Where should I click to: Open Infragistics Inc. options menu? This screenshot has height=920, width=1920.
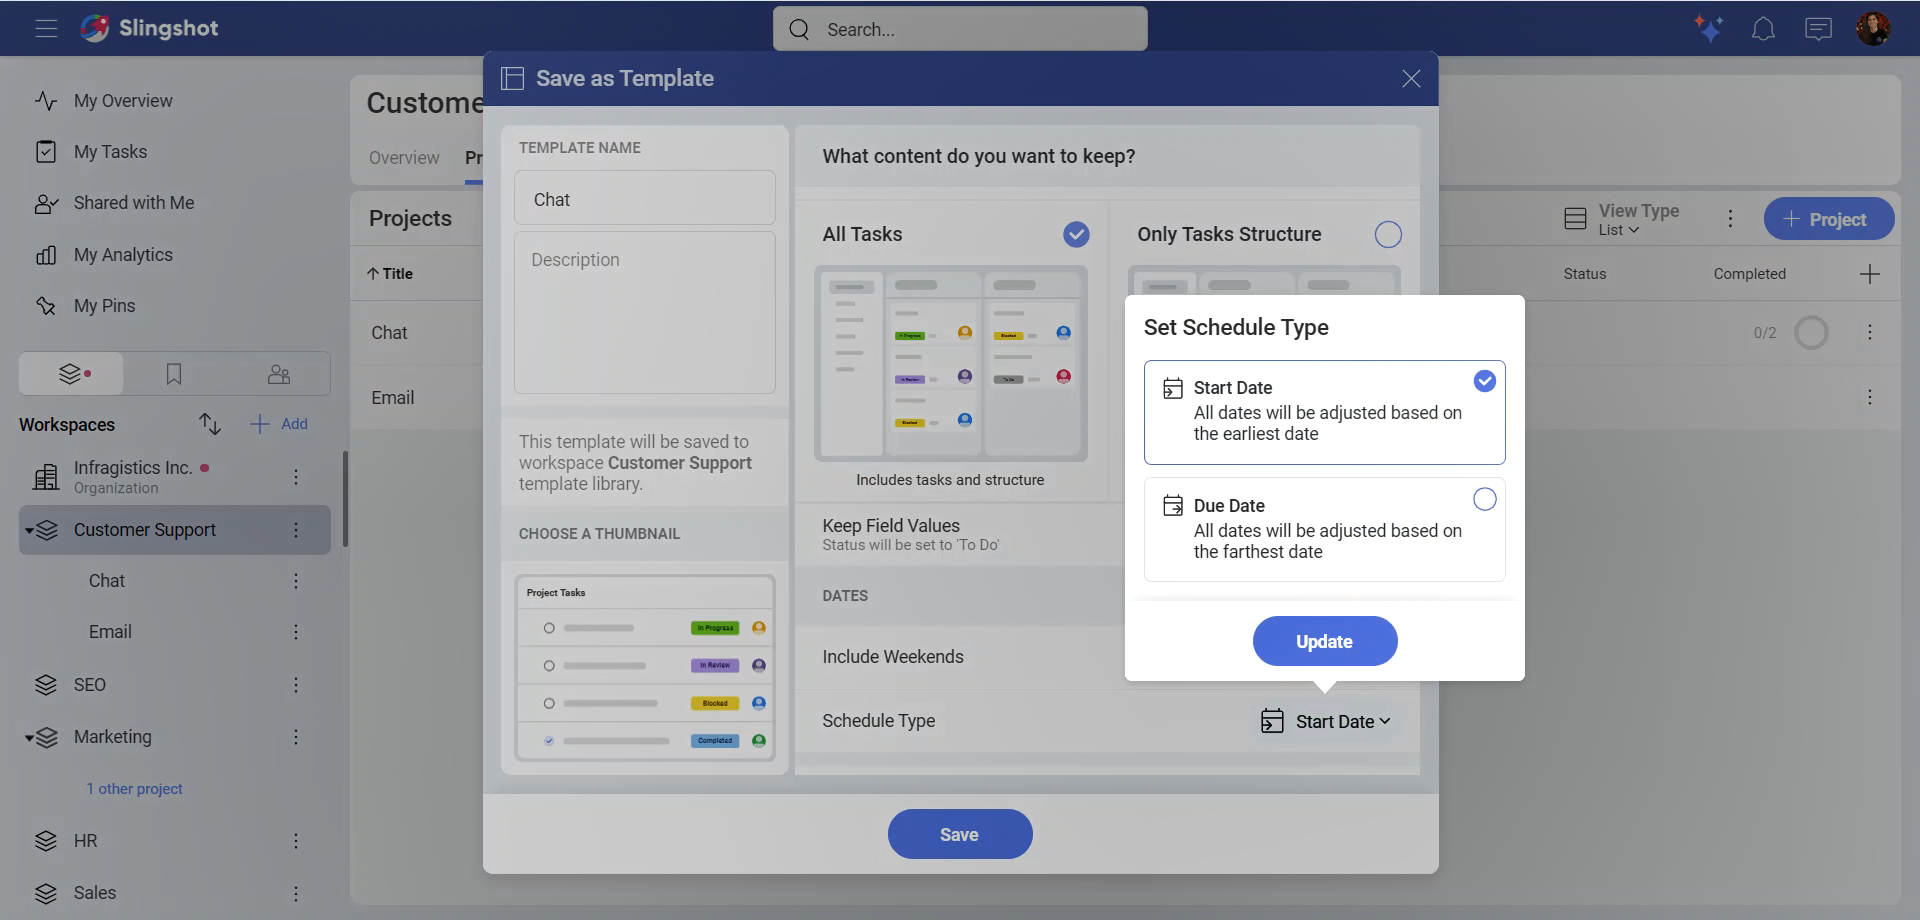(296, 477)
